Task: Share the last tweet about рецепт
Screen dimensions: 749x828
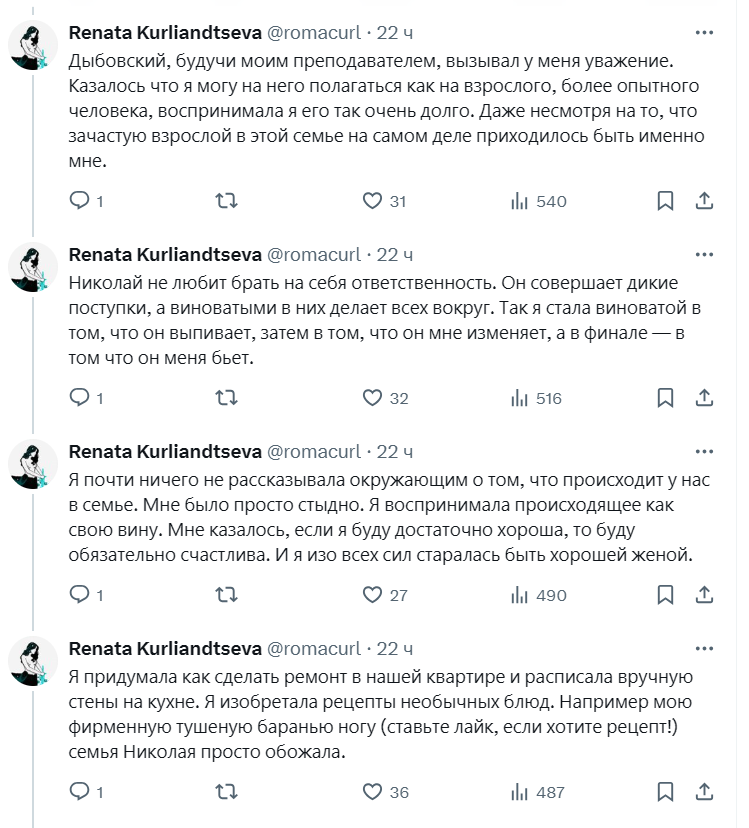Action: coord(704,792)
